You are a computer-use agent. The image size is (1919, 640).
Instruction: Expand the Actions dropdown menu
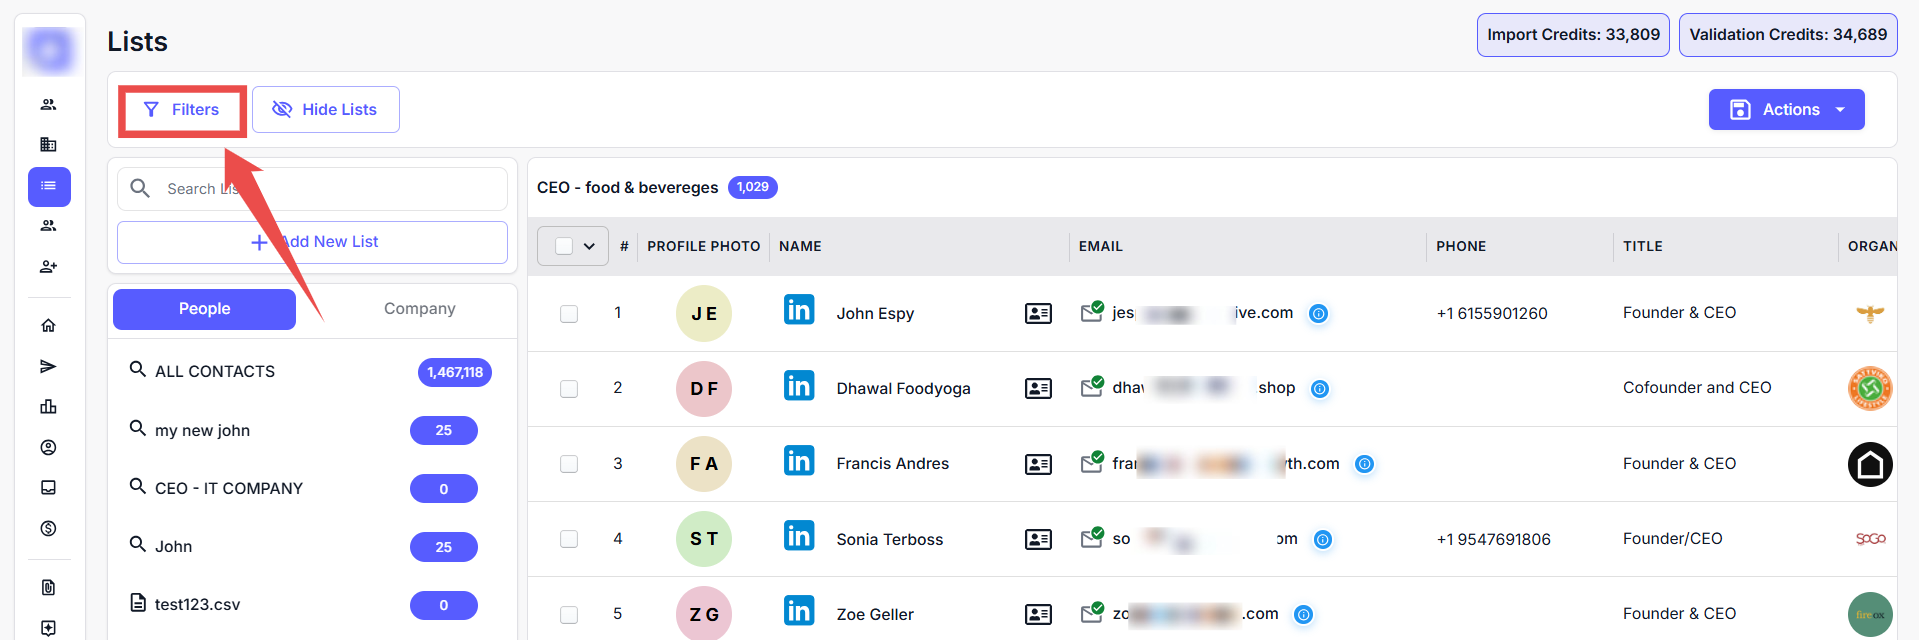click(1785, 110)
